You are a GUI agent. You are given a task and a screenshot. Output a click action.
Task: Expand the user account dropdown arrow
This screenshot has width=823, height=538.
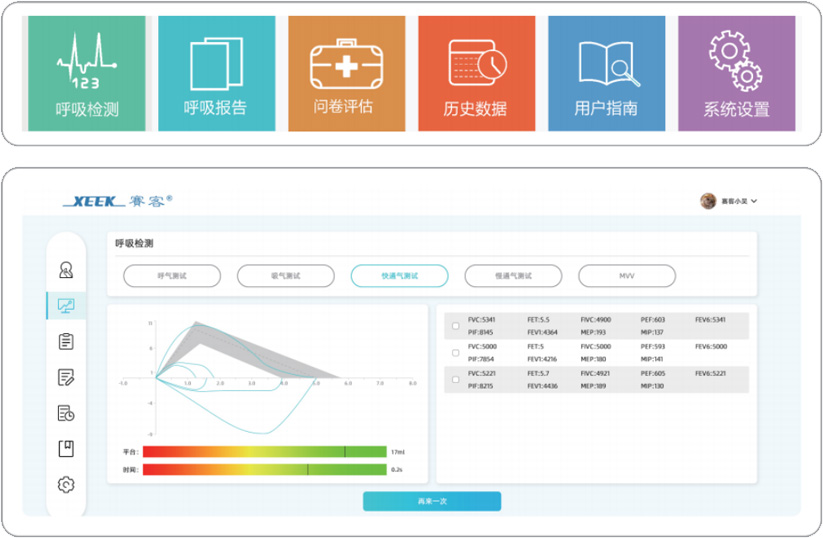pyautogui.click(x=754, y=201)
